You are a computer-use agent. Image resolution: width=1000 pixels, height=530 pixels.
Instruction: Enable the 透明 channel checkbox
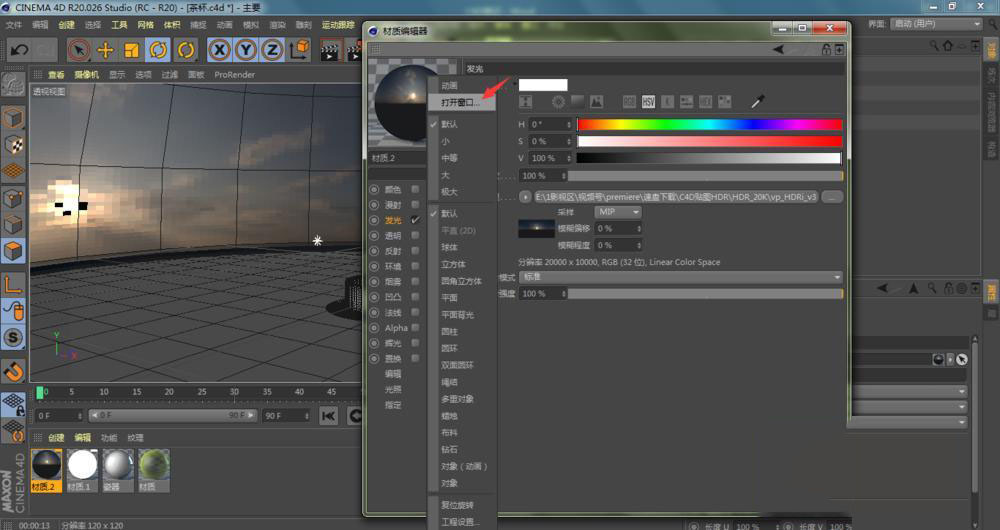(415, 235)
